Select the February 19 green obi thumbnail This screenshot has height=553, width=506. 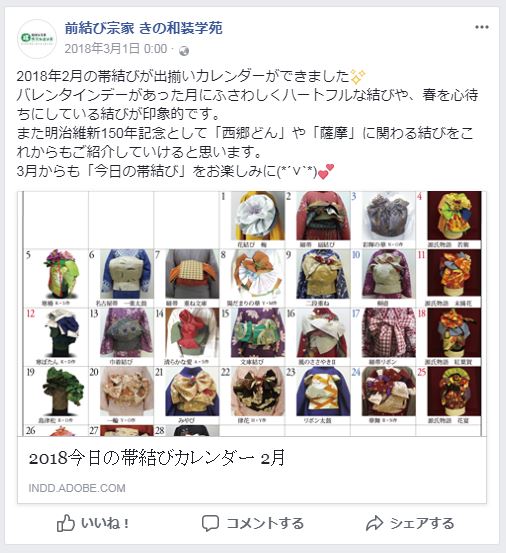pos(61,391)
